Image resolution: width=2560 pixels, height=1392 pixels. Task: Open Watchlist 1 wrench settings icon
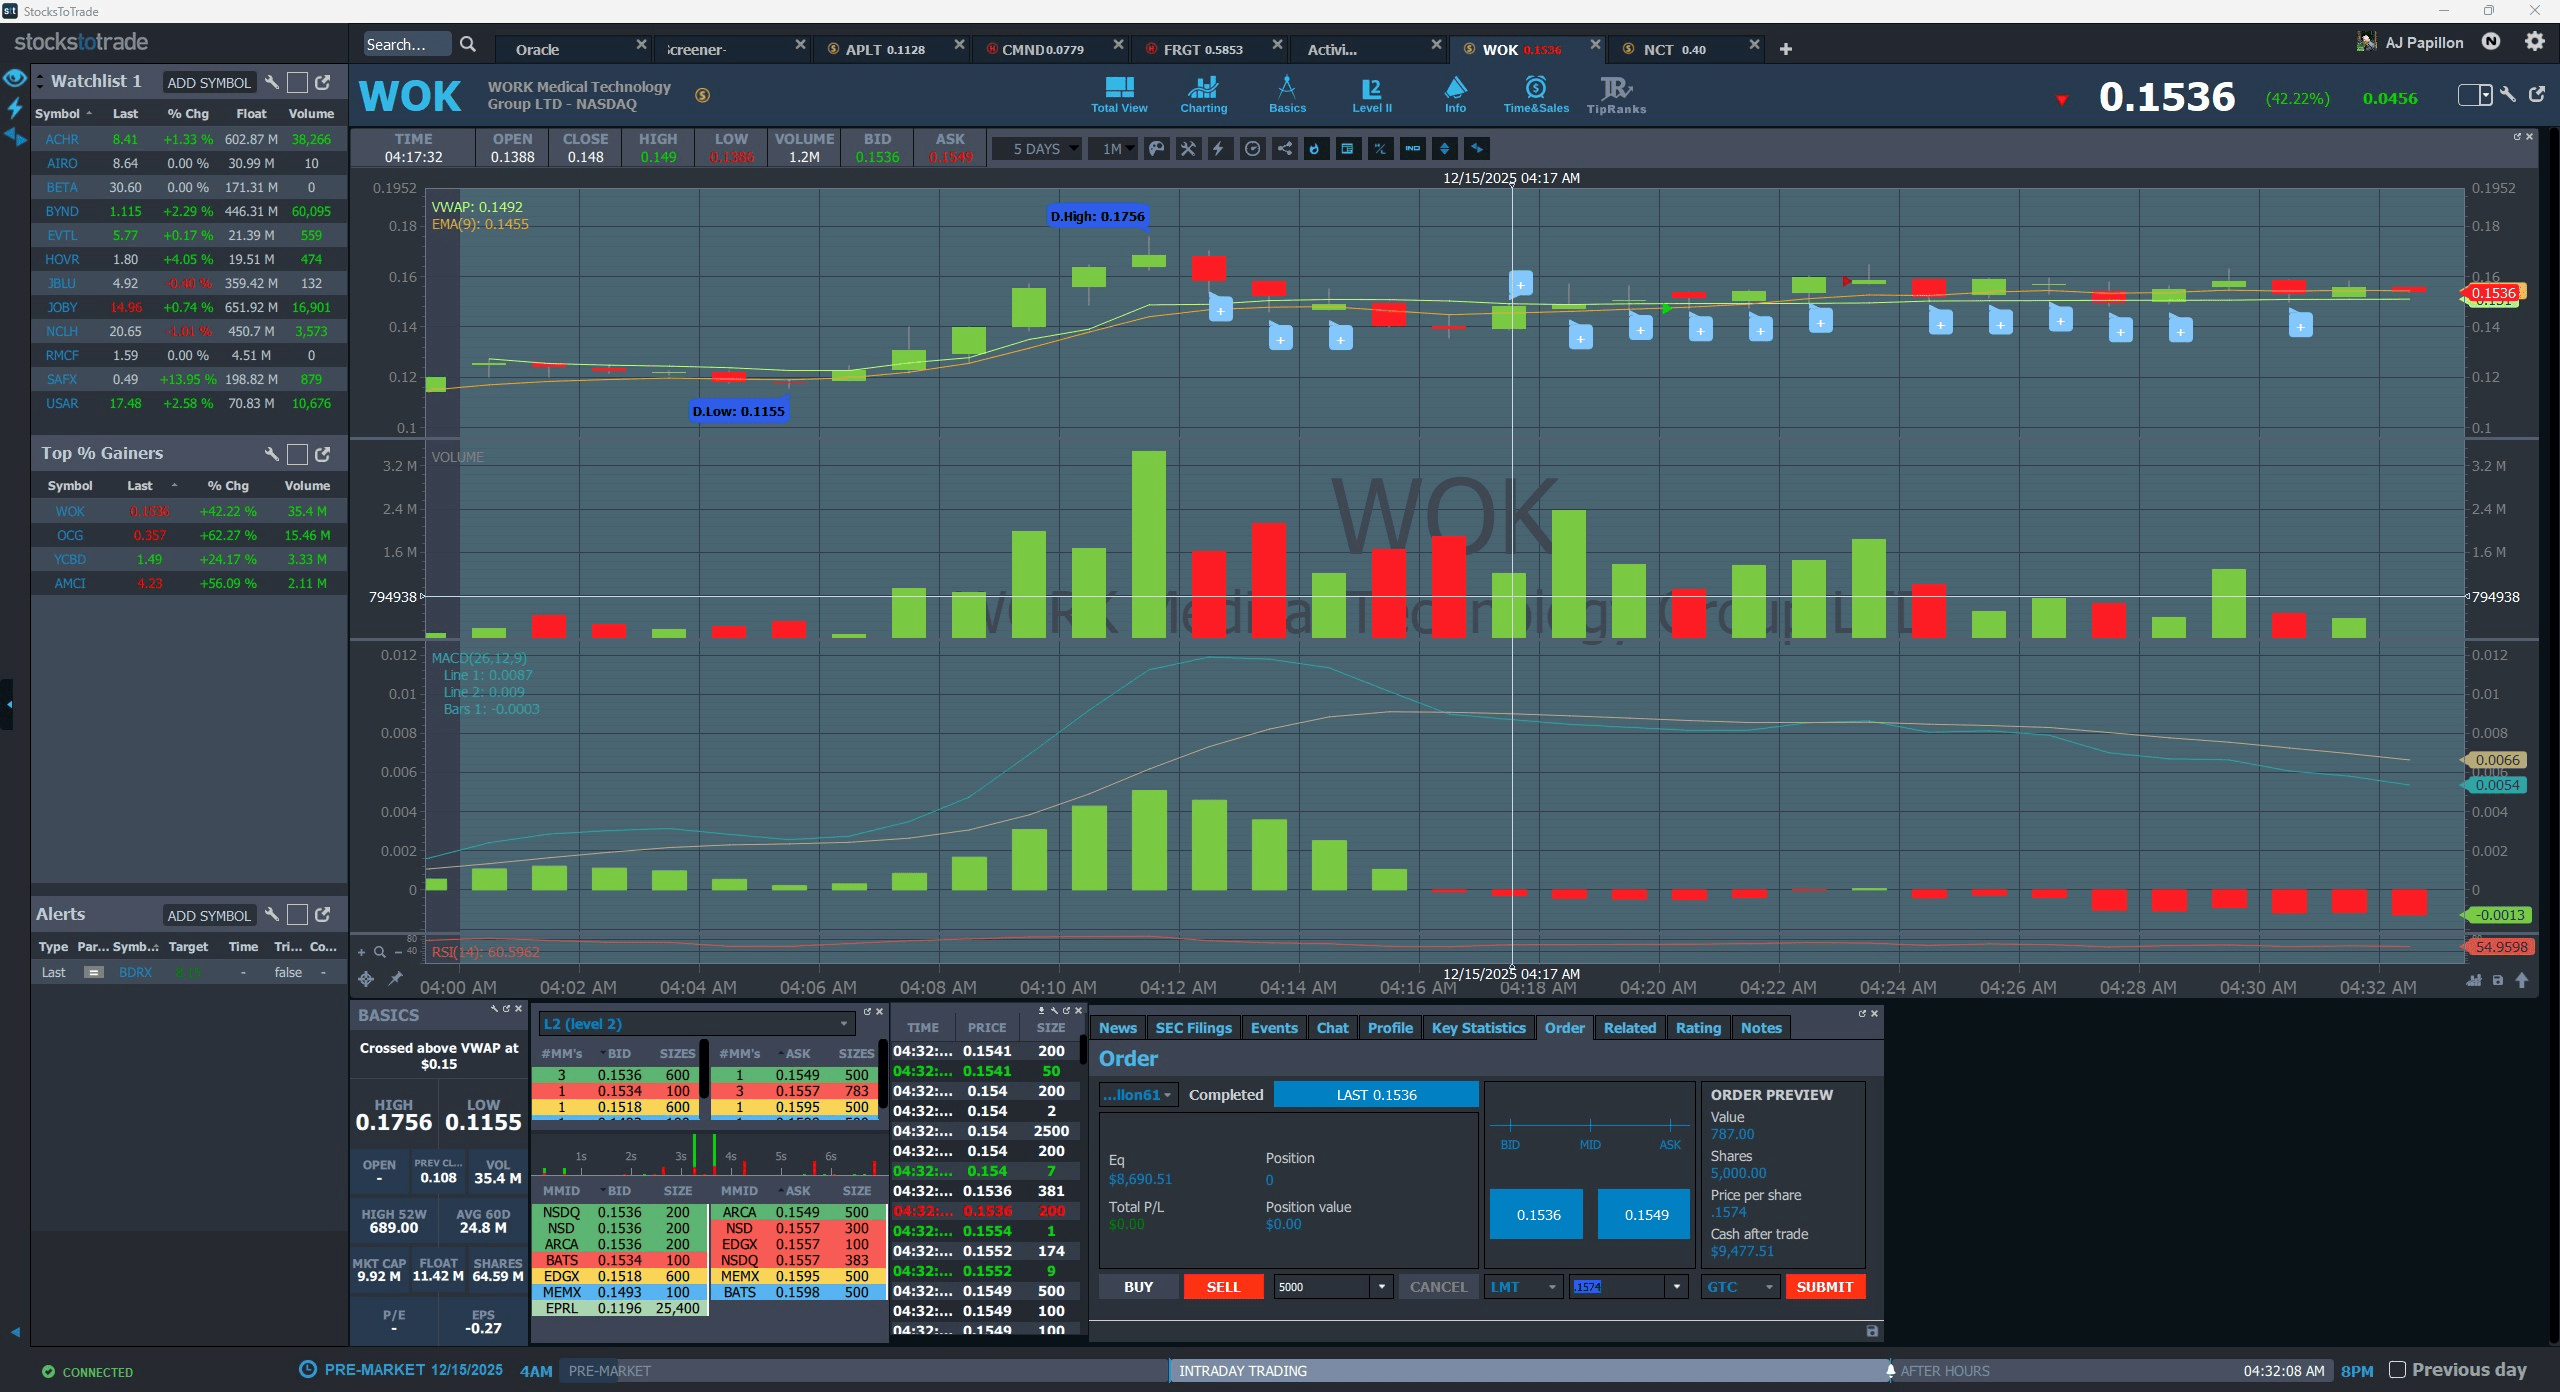[271, 83]
